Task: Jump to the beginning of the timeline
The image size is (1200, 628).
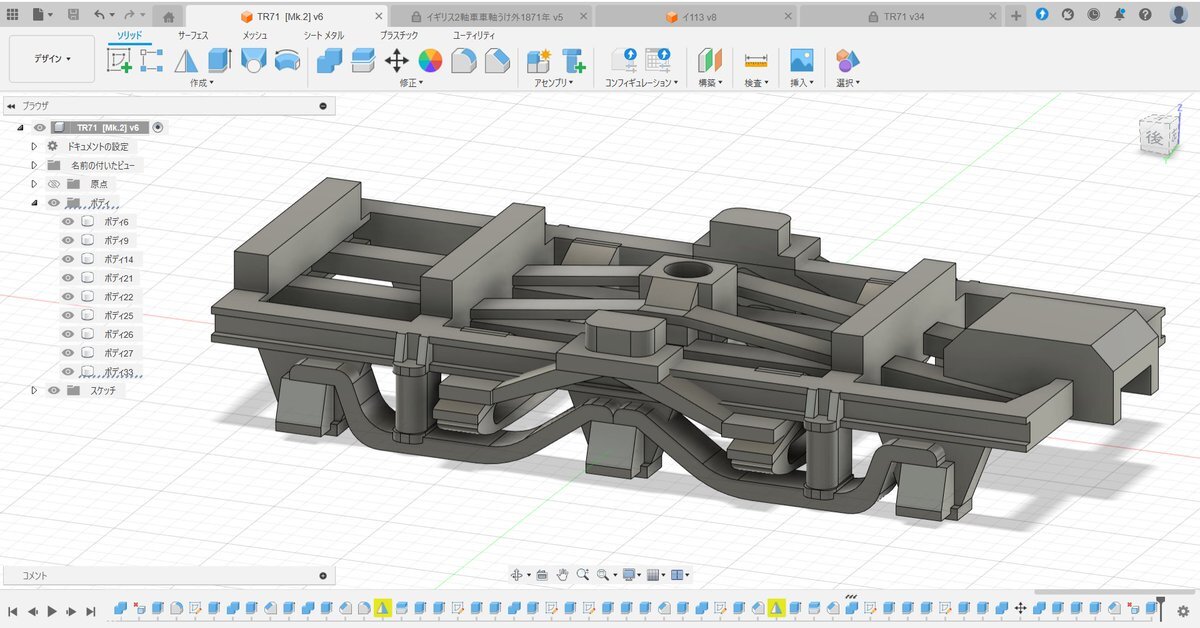Action: [13, 610]
